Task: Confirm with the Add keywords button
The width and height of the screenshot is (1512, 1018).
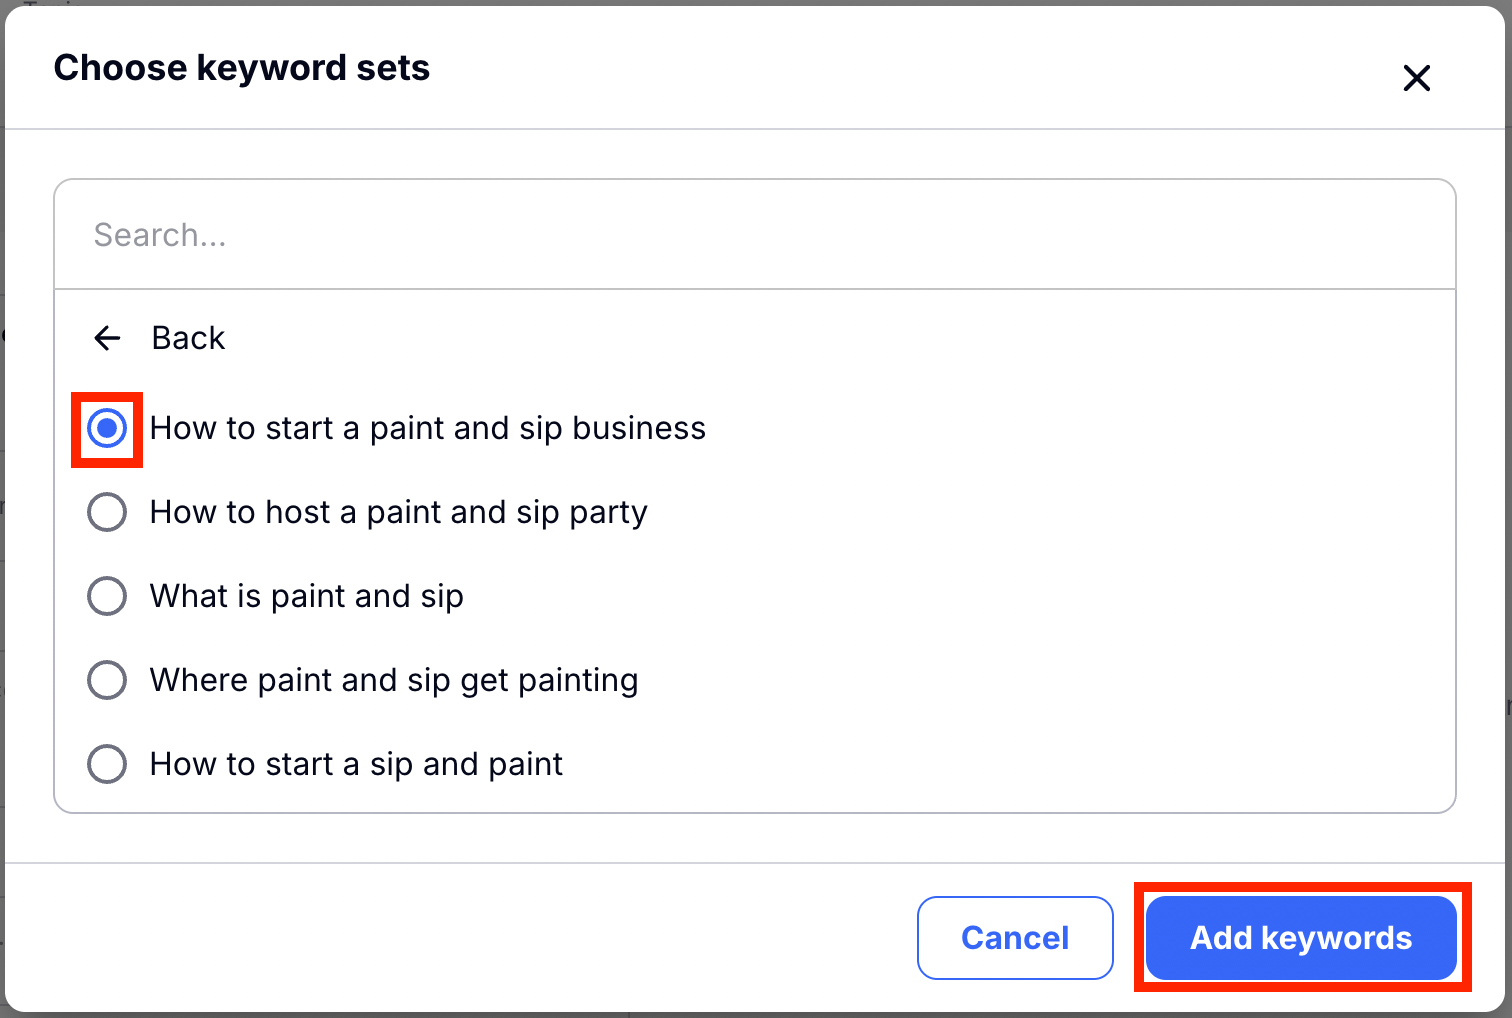Action: pyautogui.click(x=1300, y=938)
